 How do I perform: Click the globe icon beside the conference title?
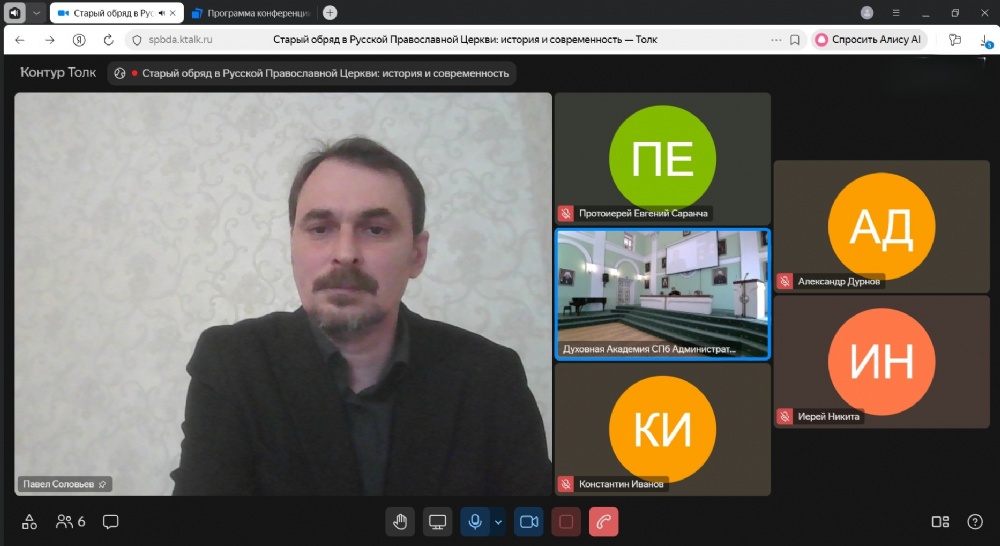pos(119,73)
